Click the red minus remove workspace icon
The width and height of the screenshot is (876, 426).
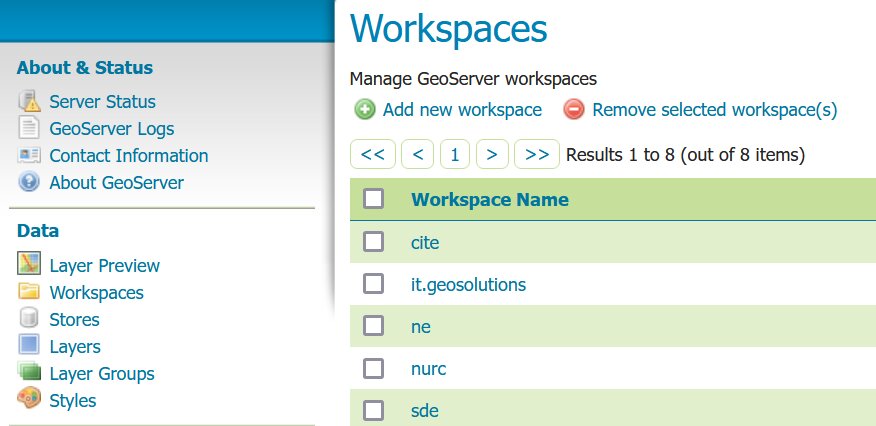[574, 109]
